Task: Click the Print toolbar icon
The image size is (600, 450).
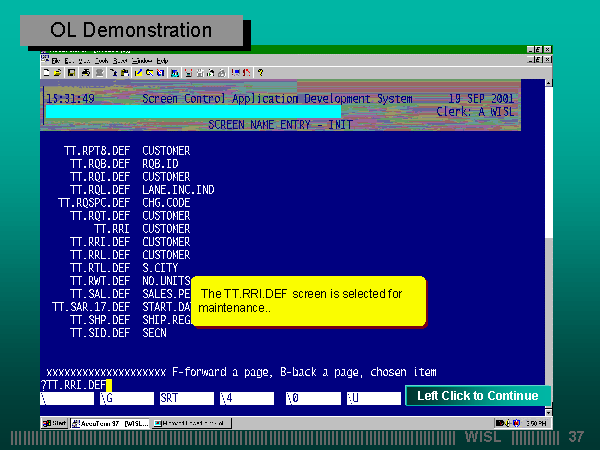Action: point(86,73)
